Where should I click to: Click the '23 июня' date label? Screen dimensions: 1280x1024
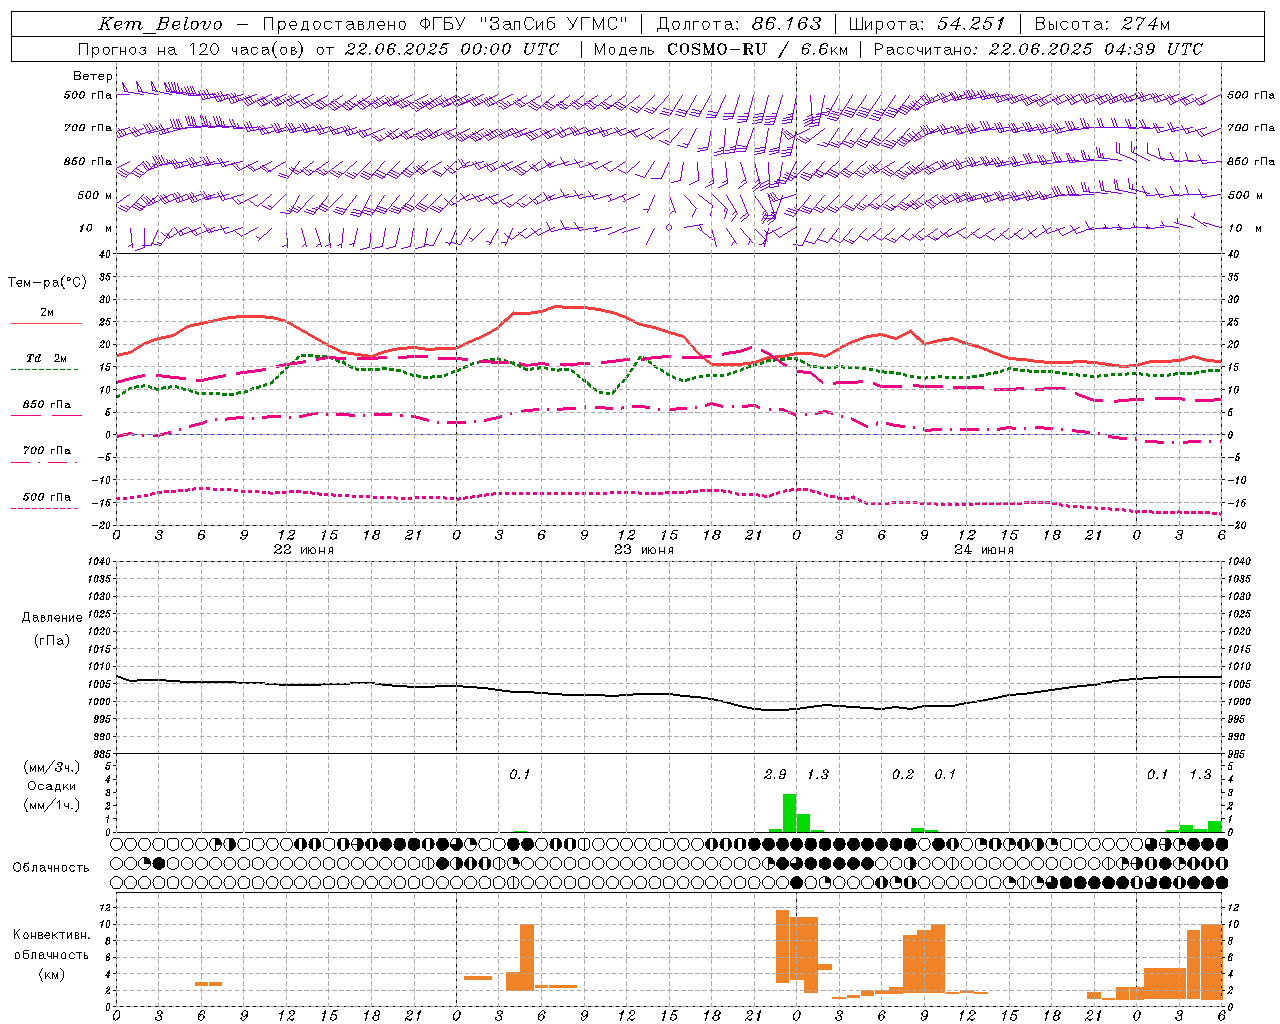click(x=644, y=549)
